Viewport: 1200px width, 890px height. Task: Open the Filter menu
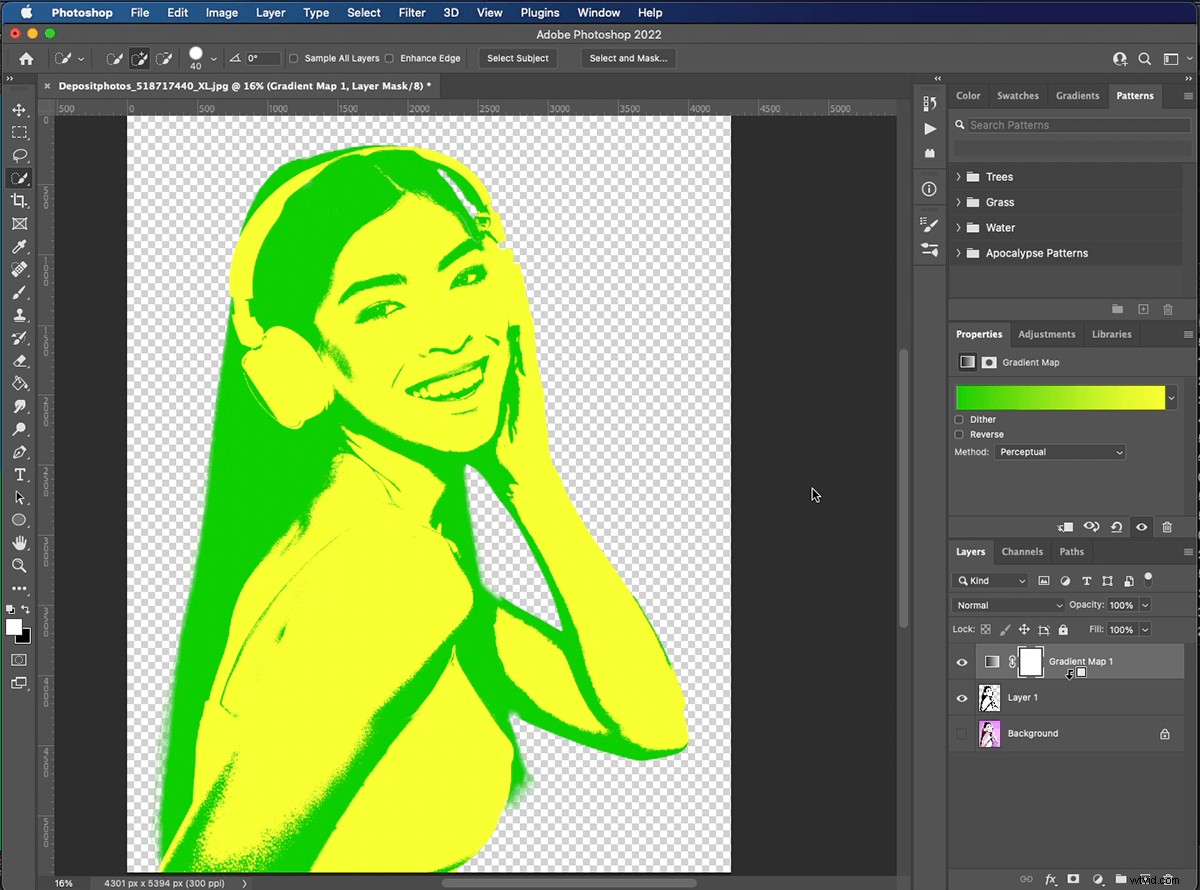(x=412, y=12)
